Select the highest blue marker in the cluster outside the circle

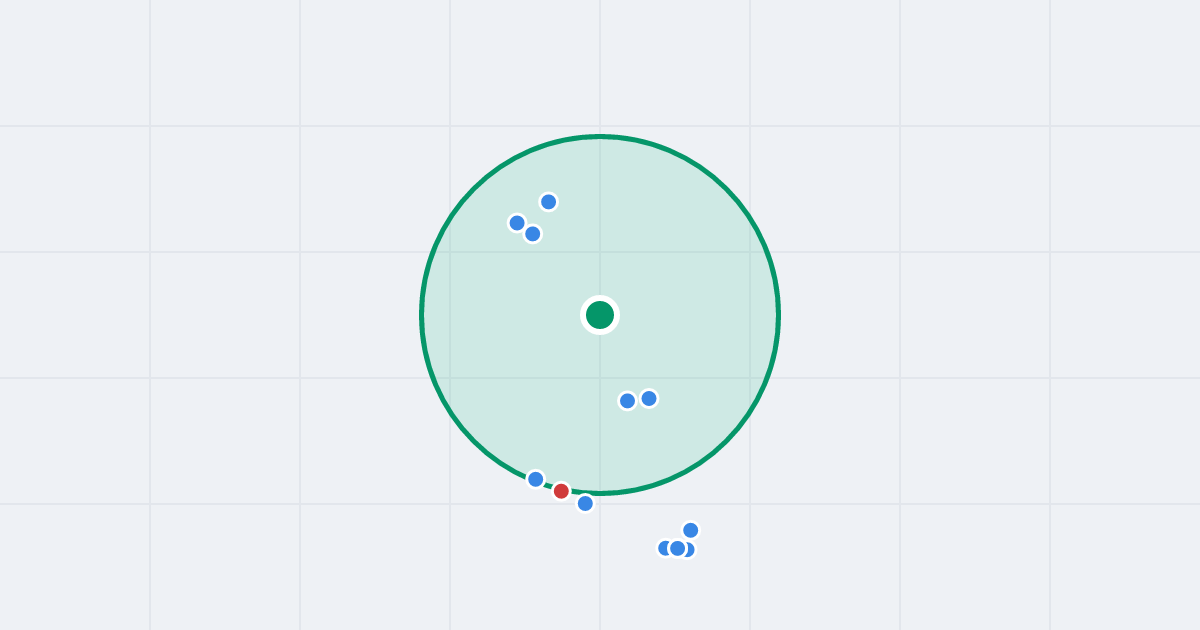coord(690,530)
